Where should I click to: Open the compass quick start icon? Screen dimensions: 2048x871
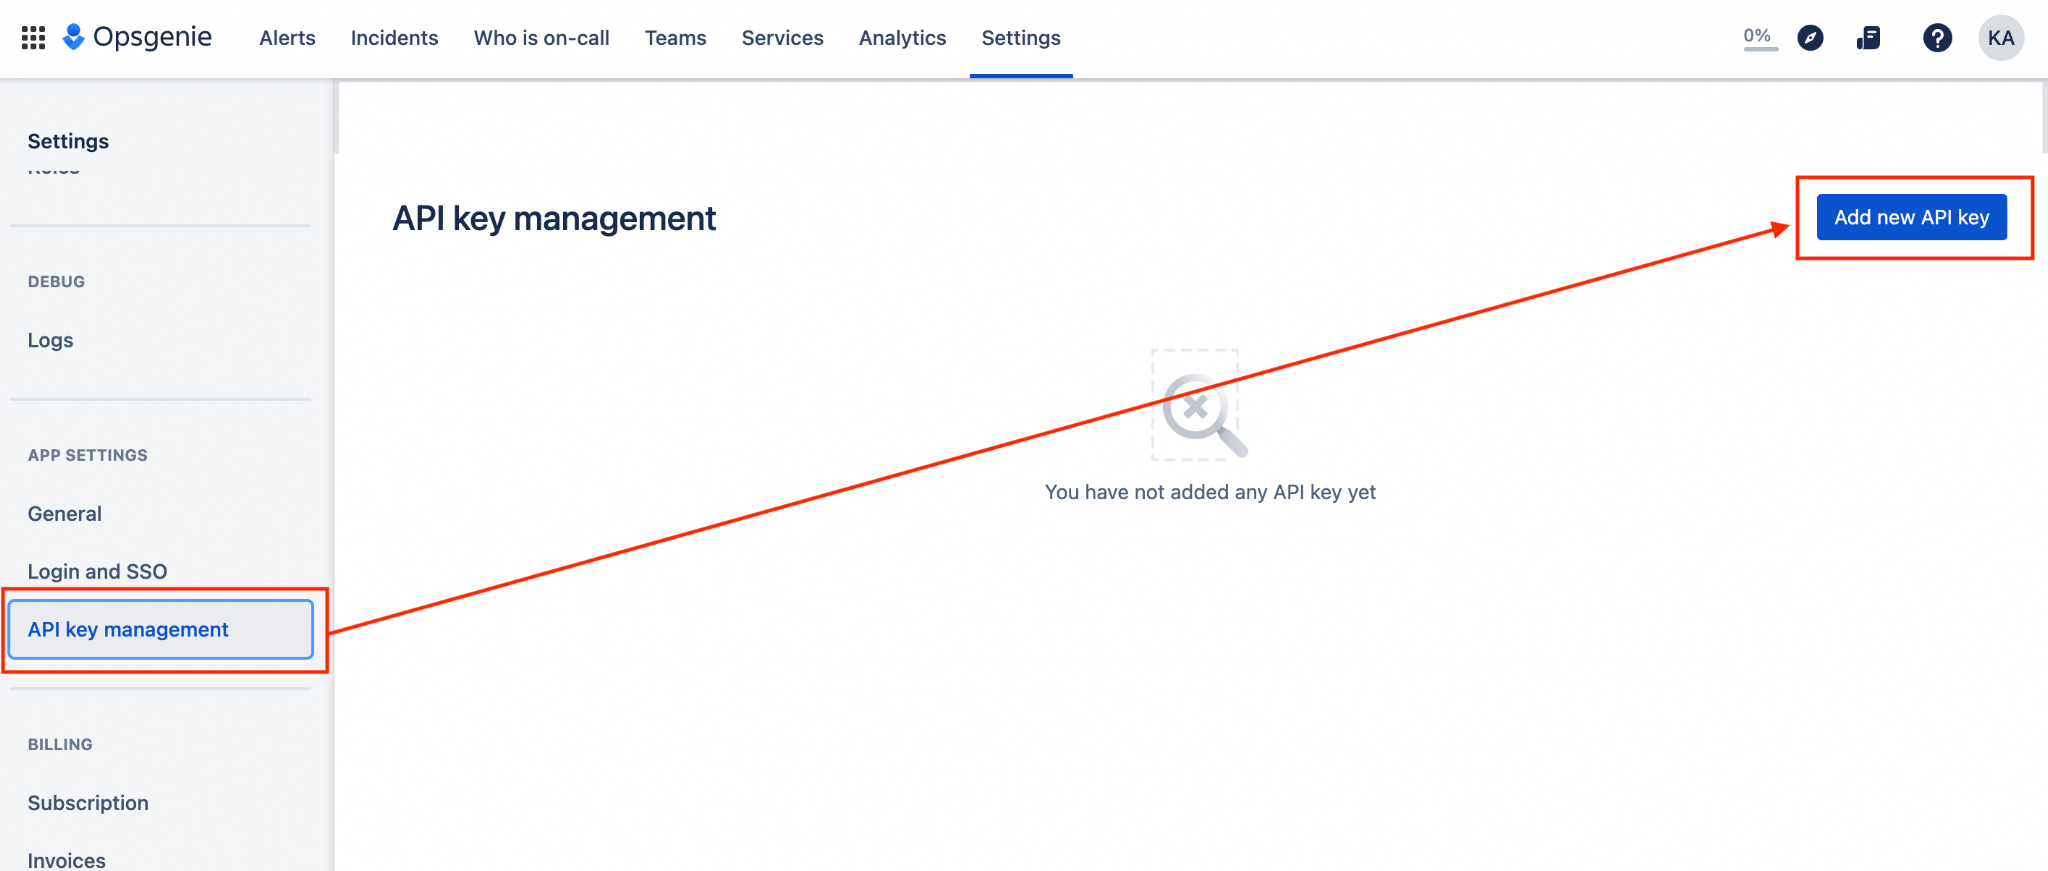[x=1810, y=38]
